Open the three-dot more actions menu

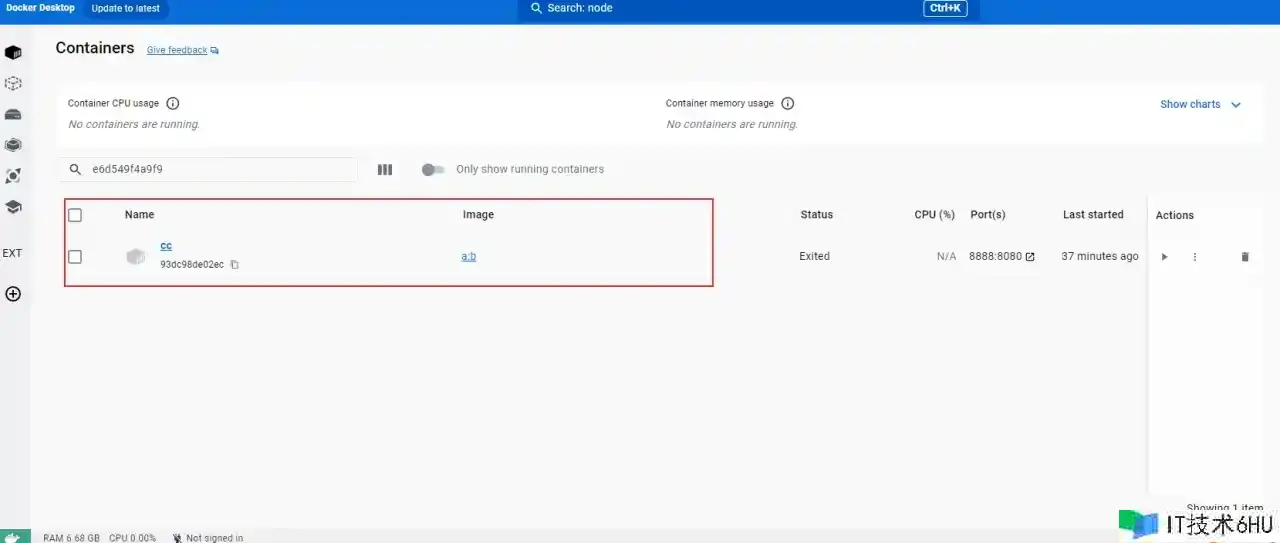coord(1194,257)
